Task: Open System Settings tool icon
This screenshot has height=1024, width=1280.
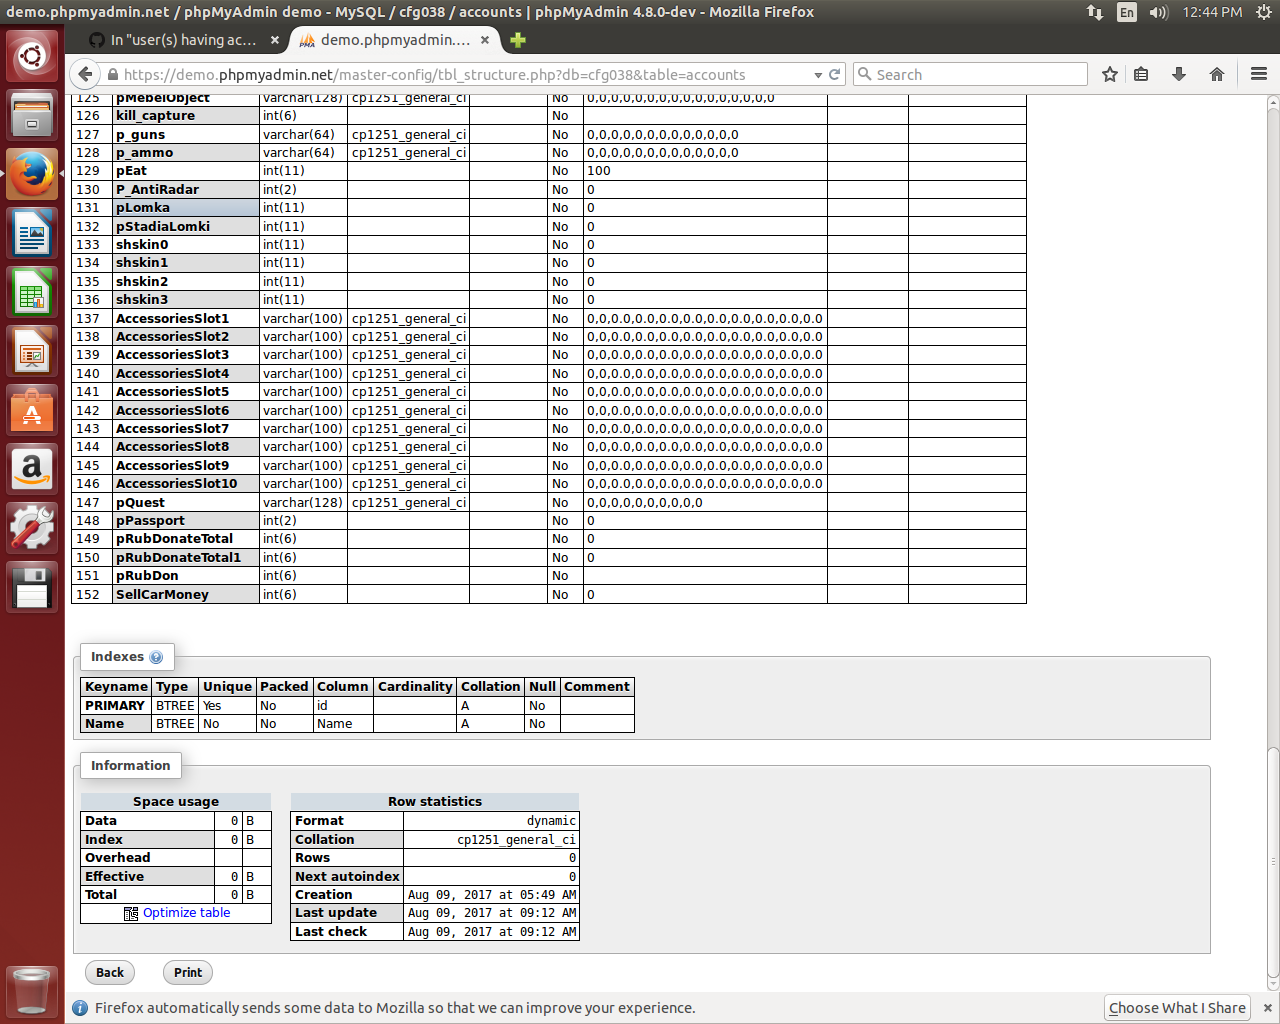Action: click(32, 528)
